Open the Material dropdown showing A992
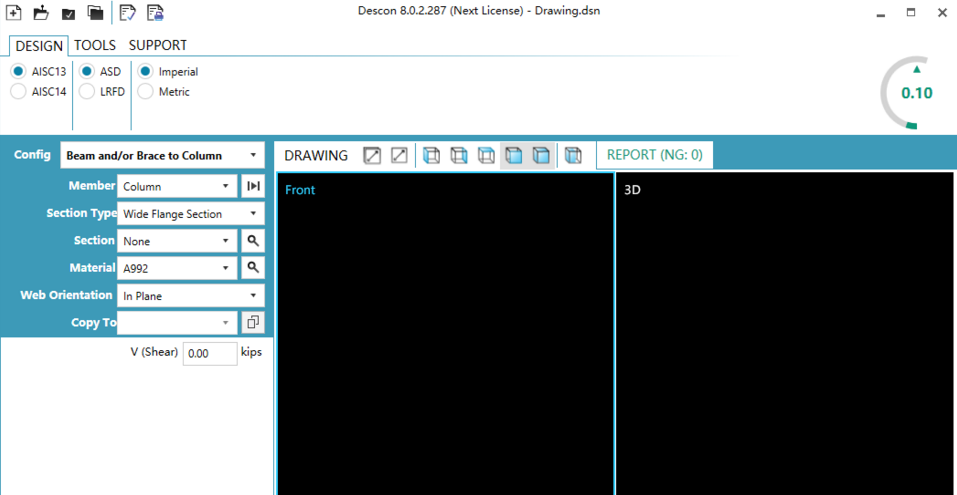 (x=177, y=267)
